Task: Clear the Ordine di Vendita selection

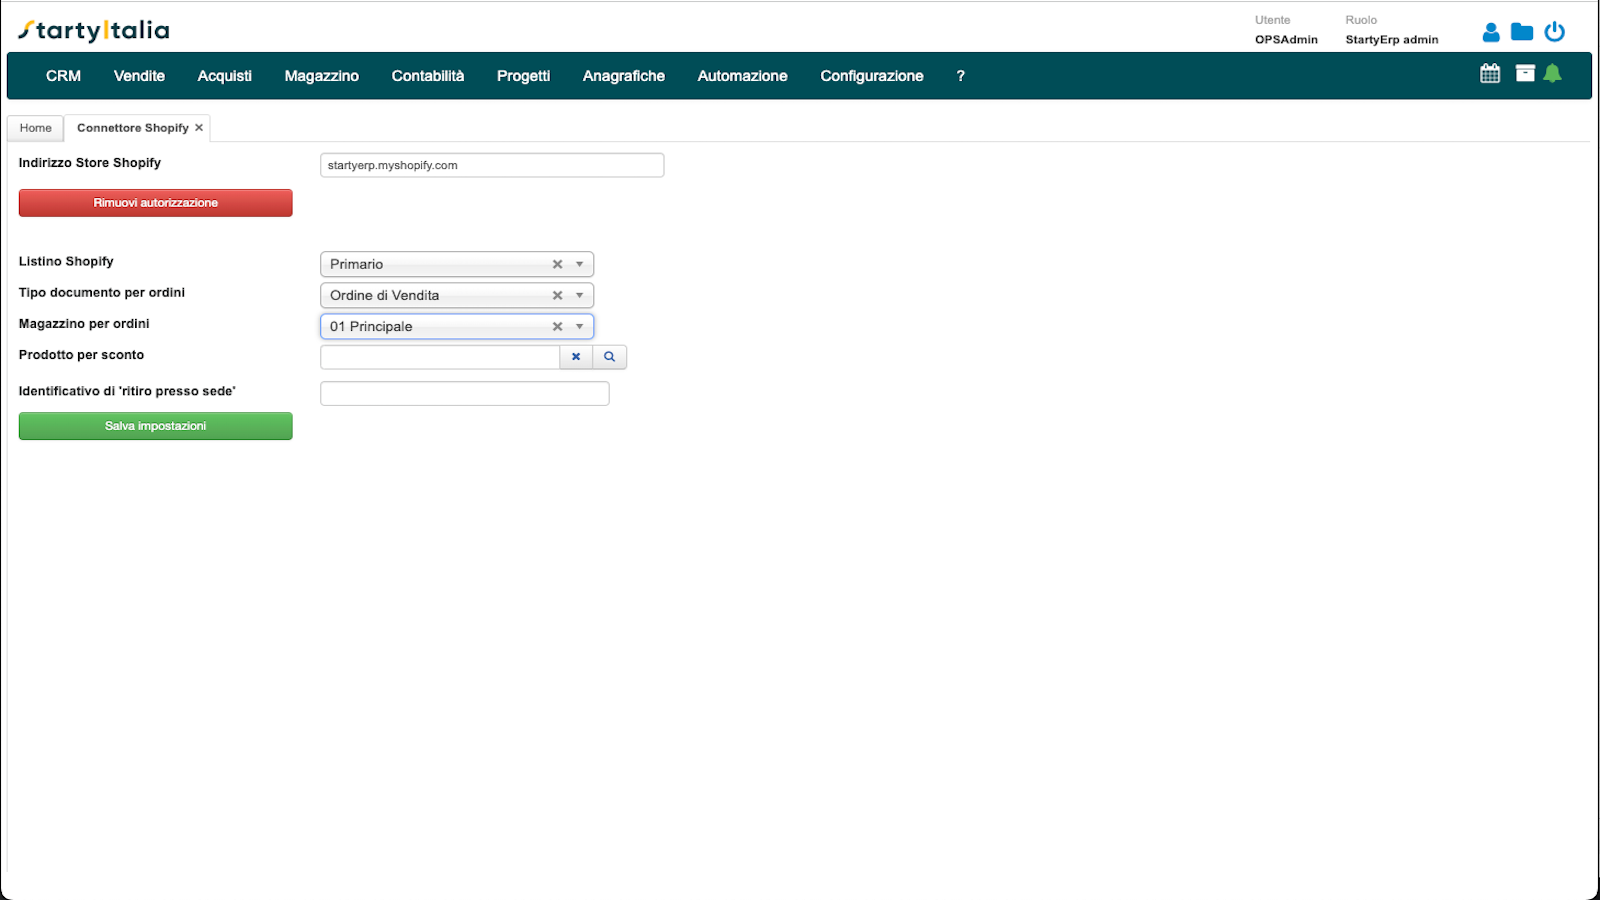Action: tap(557, 295)
